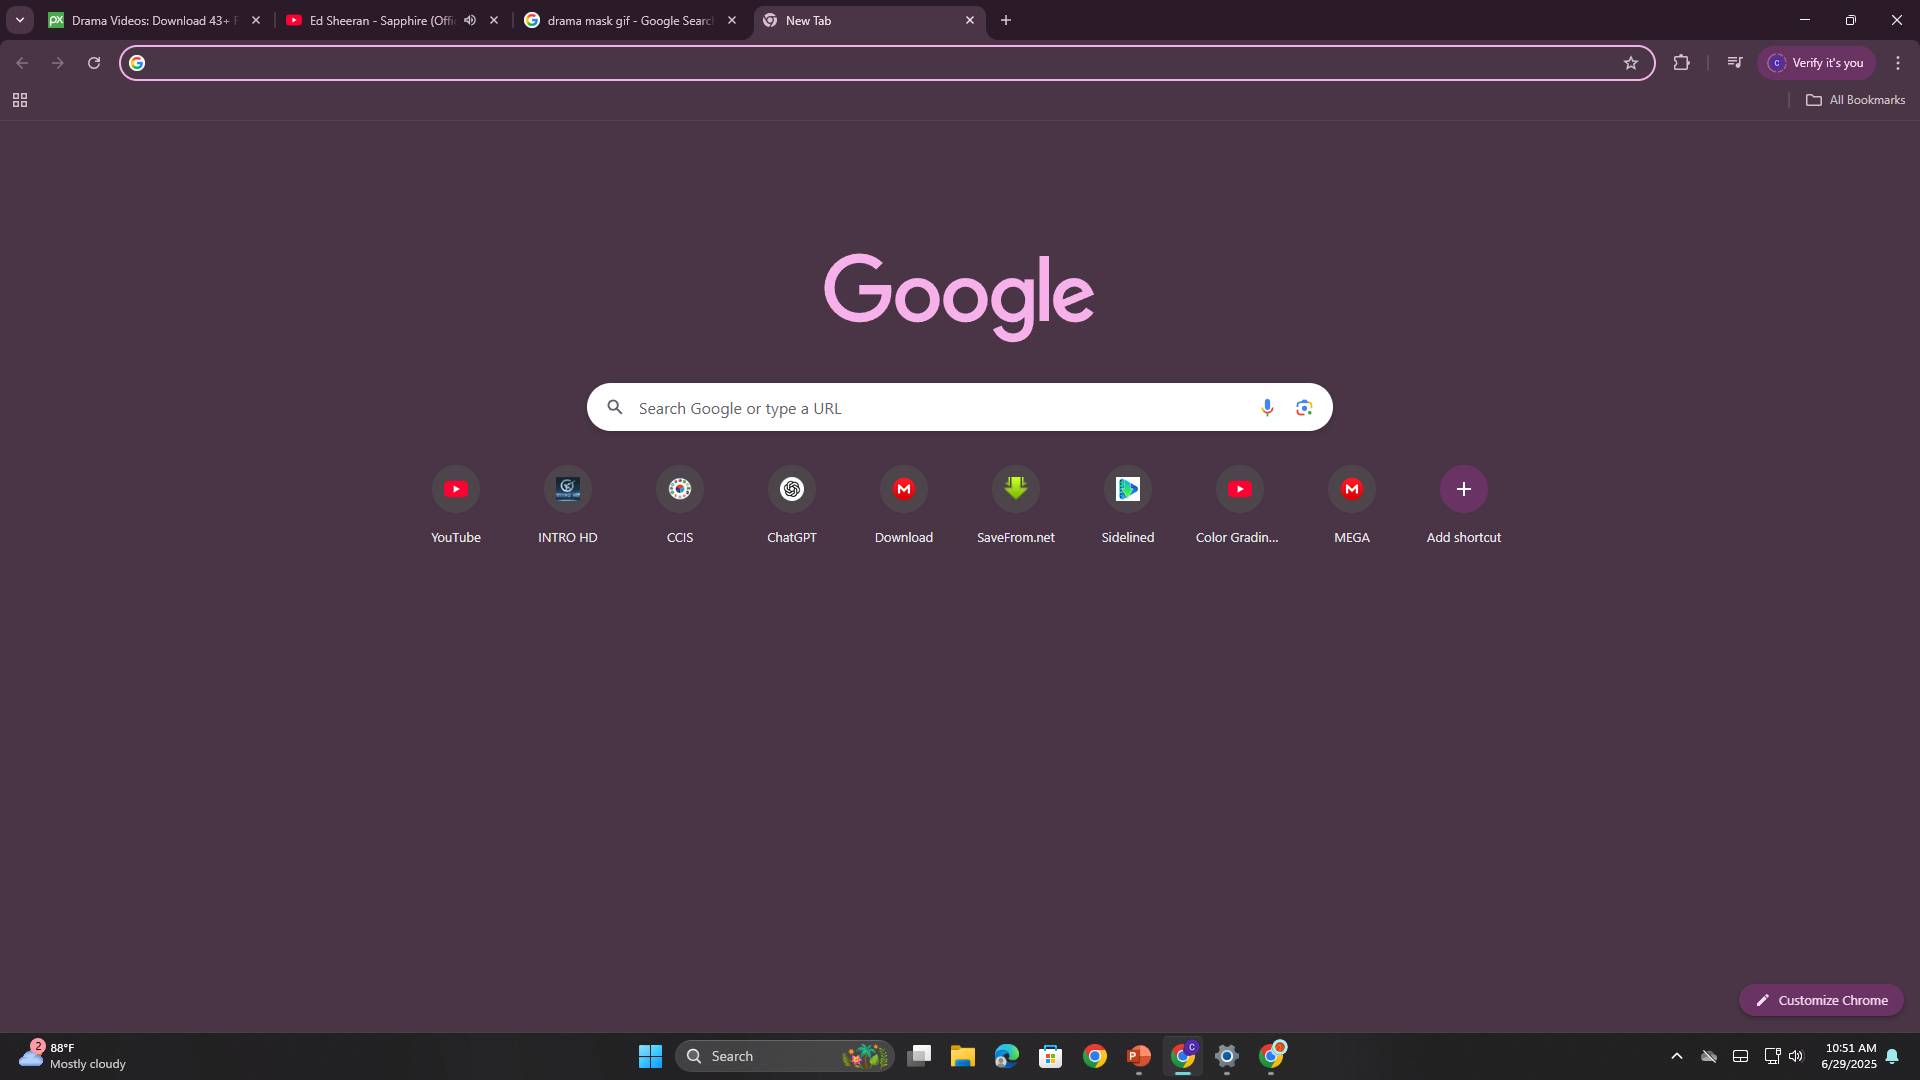Reload the current page
The height and width of the screenshot is (1080, 1920).
tap(94, 63)
